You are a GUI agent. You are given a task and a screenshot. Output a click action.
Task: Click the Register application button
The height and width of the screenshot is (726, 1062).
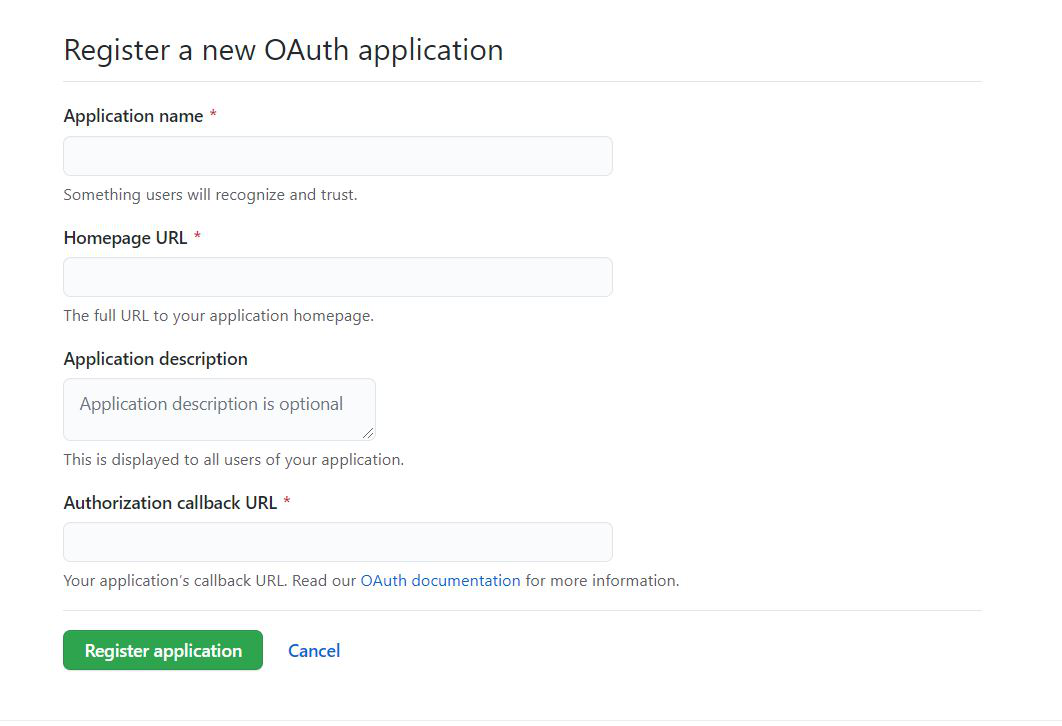(x=163, y=650)
